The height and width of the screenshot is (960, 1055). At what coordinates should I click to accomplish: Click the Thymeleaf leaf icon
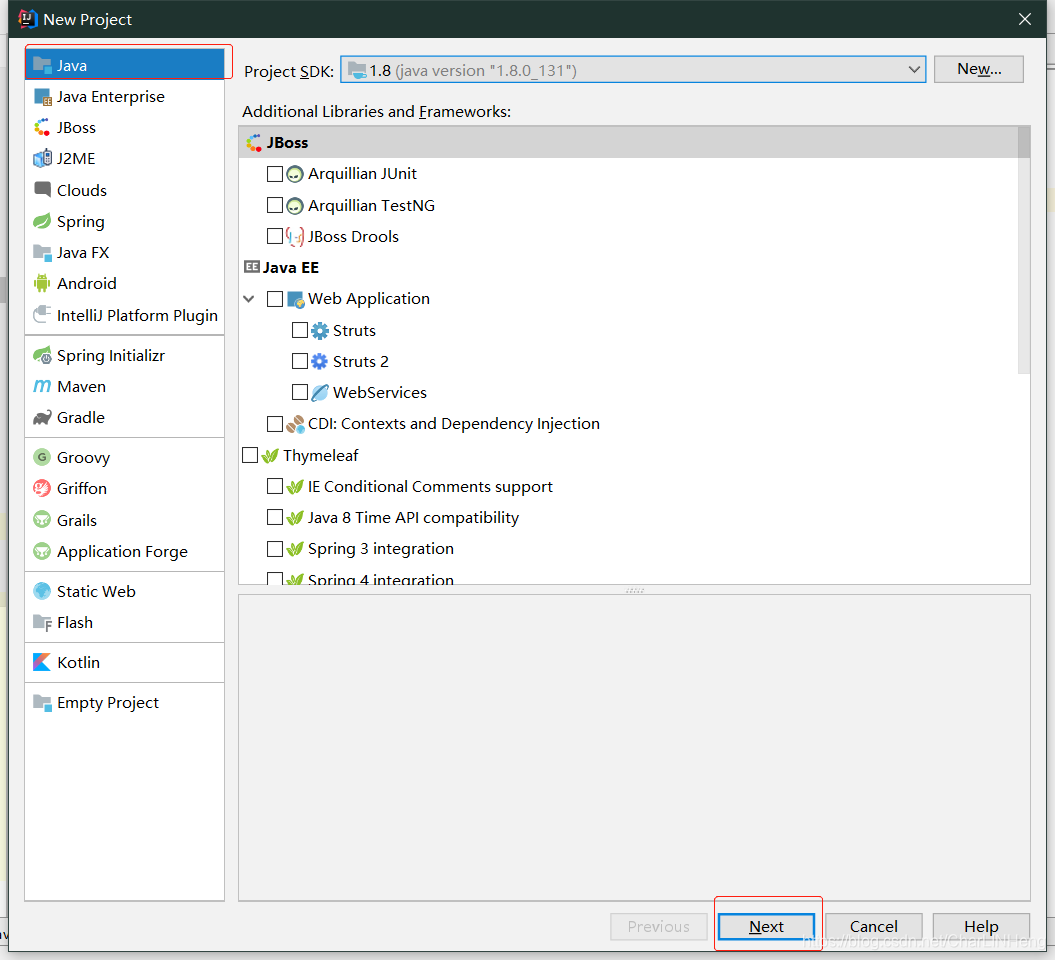point(270,456)
